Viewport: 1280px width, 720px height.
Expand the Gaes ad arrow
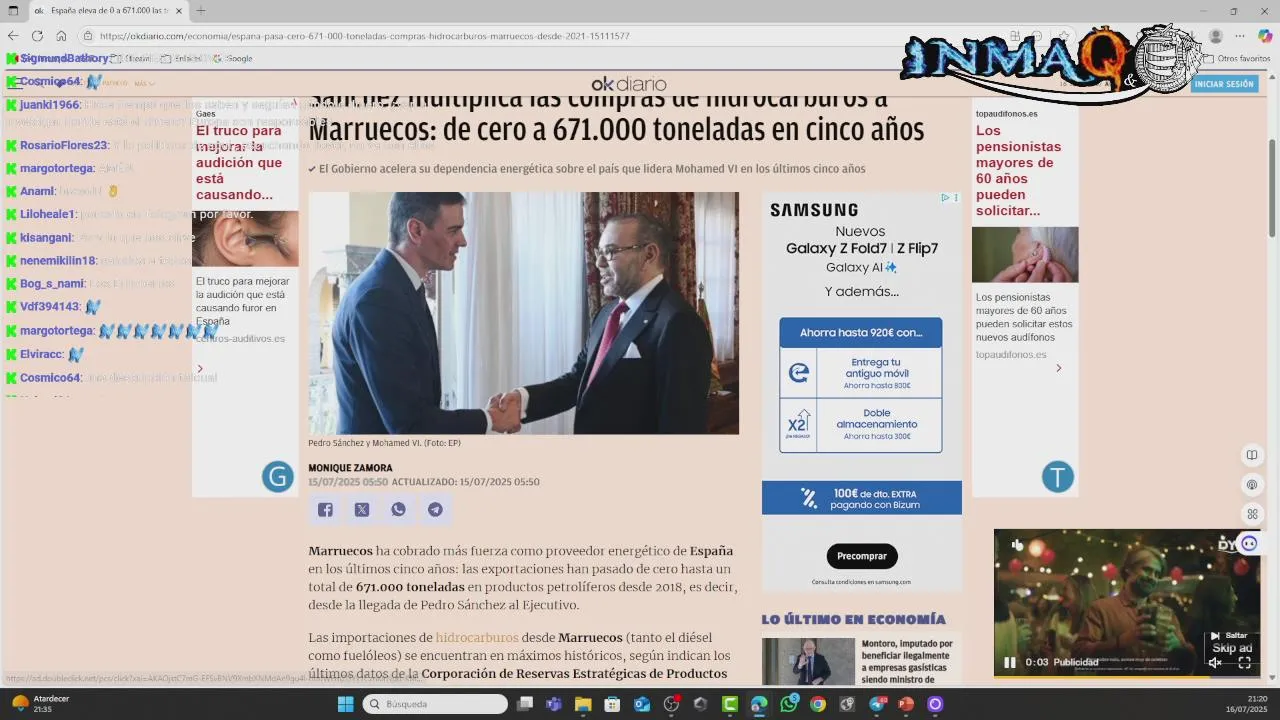click(200, 369)
